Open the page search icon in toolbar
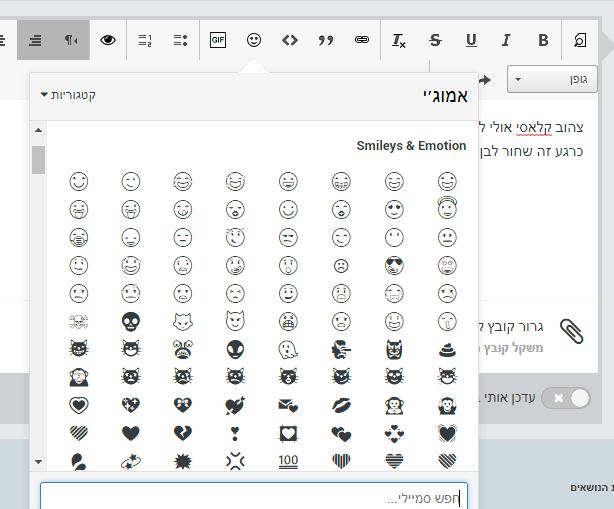The height and width of the screenshot is (509, 614). click(580, 40)
